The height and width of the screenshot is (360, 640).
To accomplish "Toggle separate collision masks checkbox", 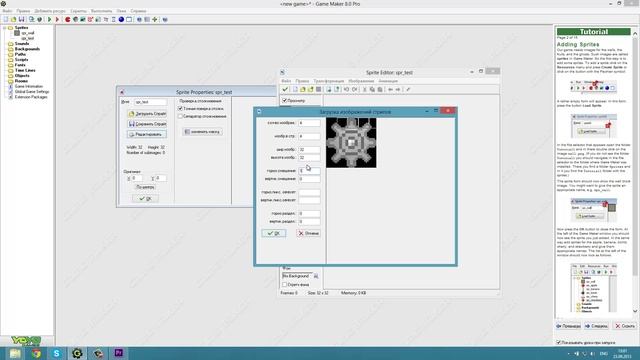I will click(x=180, y=116).
